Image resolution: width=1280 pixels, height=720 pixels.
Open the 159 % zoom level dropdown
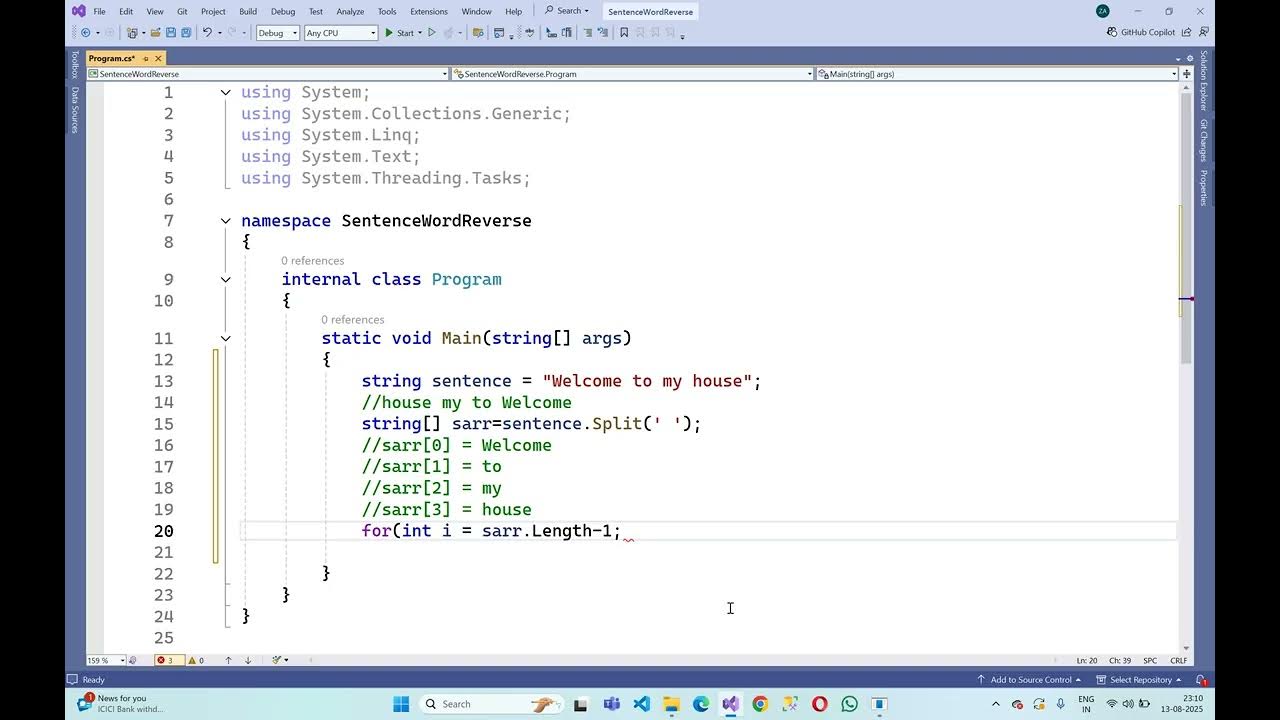pos(106,660)
